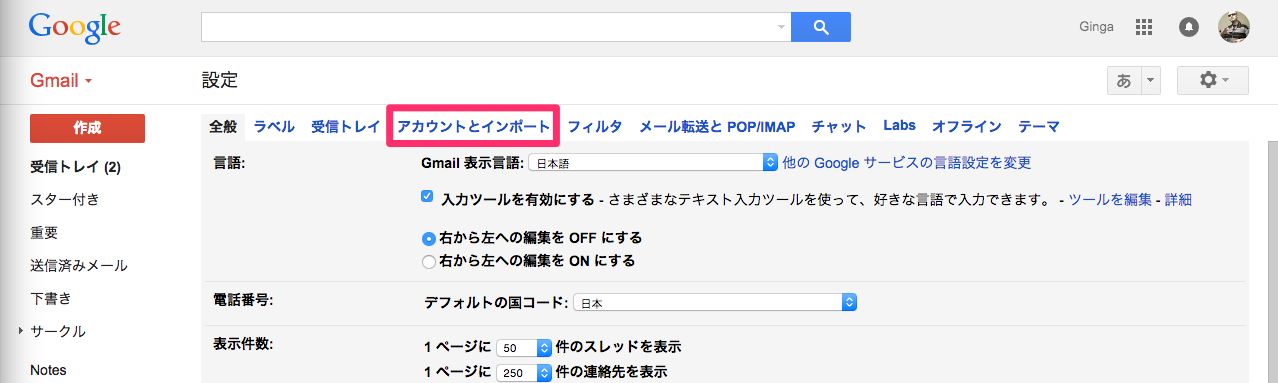
Task: Open デフォルトの国コード dropdown showing 日本
Action: point(716,302)
